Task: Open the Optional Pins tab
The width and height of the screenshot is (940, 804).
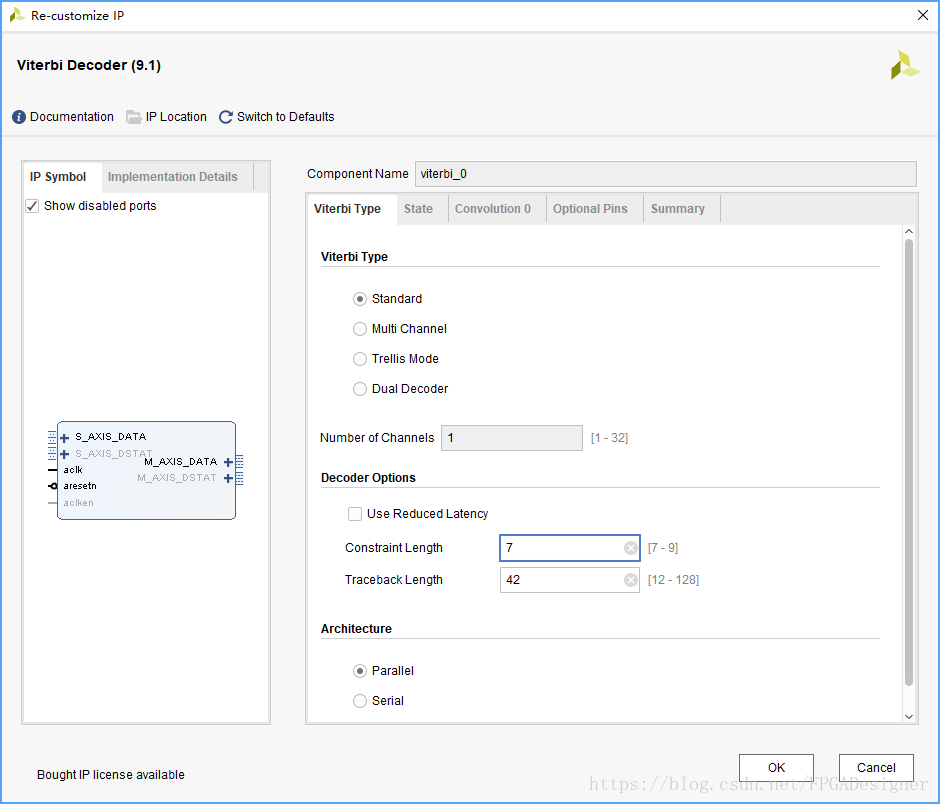Action: [x=590, y=209]
